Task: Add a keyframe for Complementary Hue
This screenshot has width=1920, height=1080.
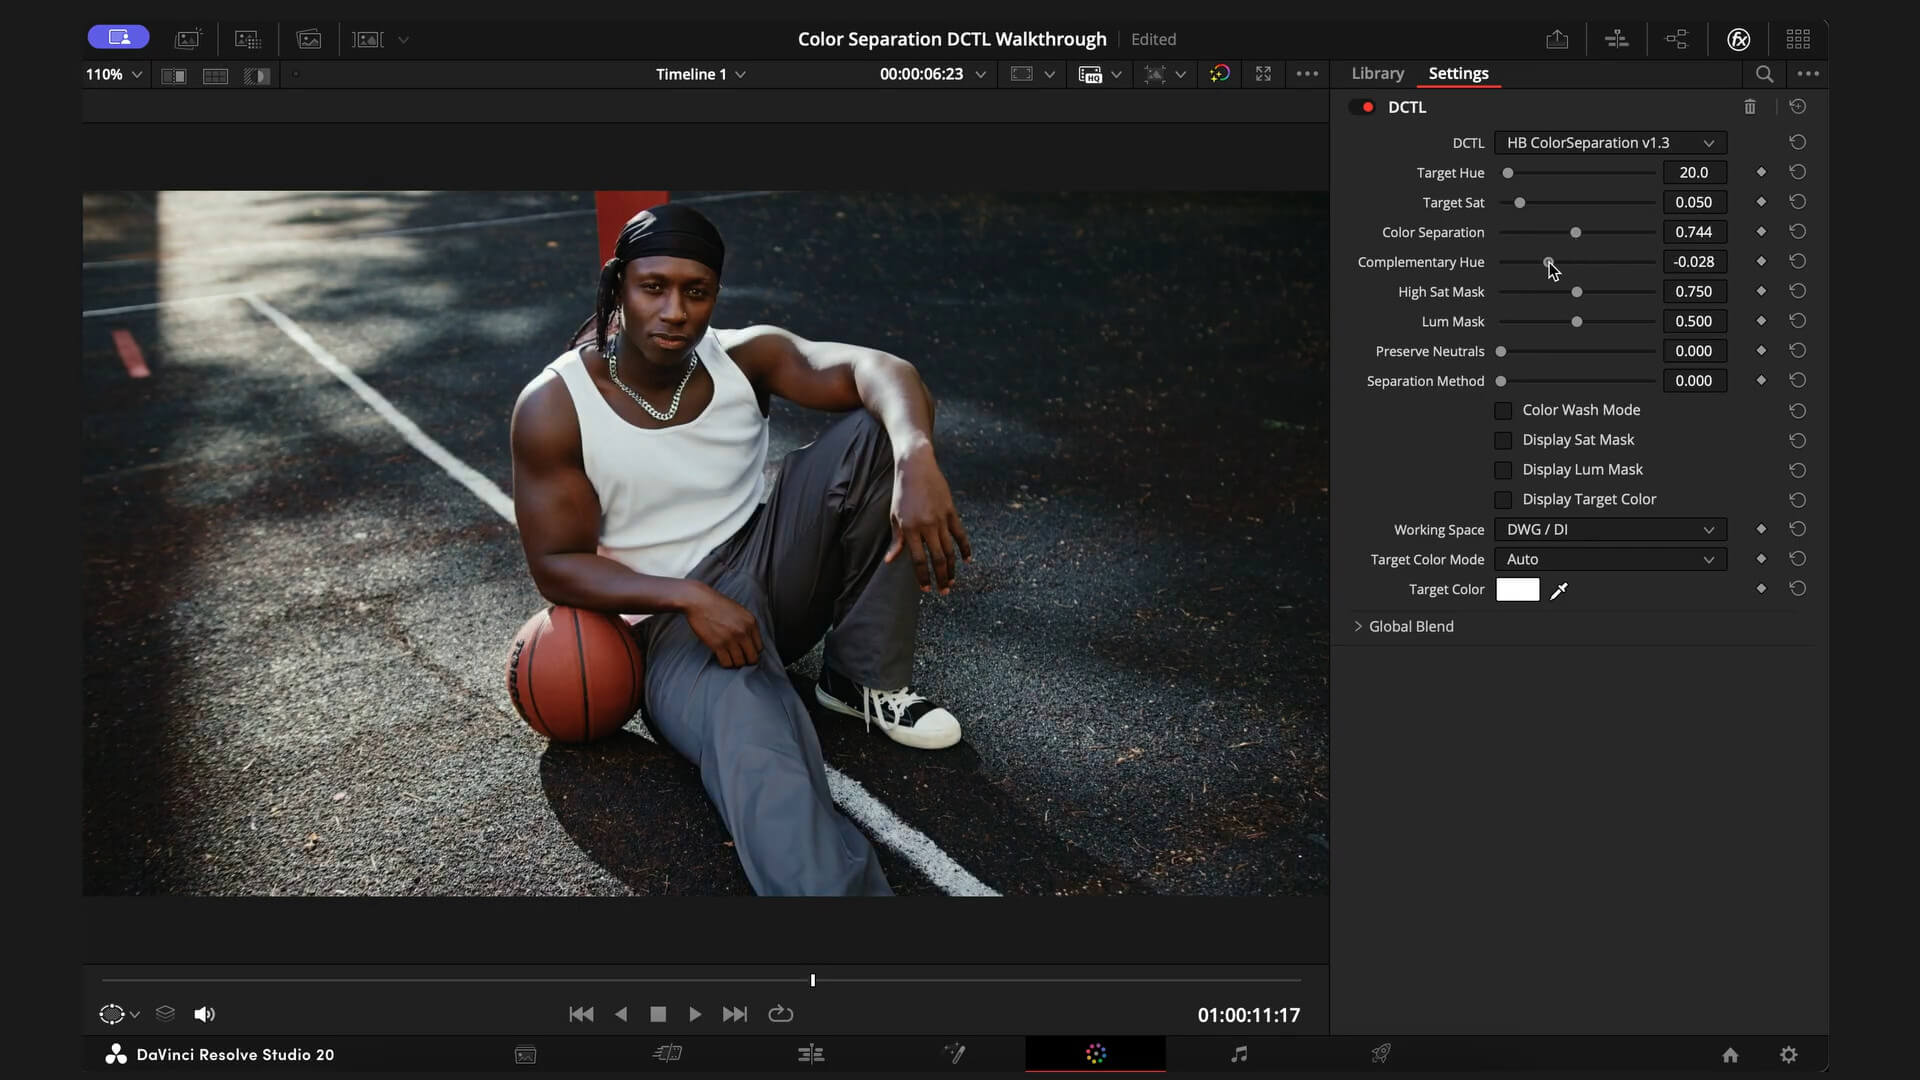Action: 1762,262
